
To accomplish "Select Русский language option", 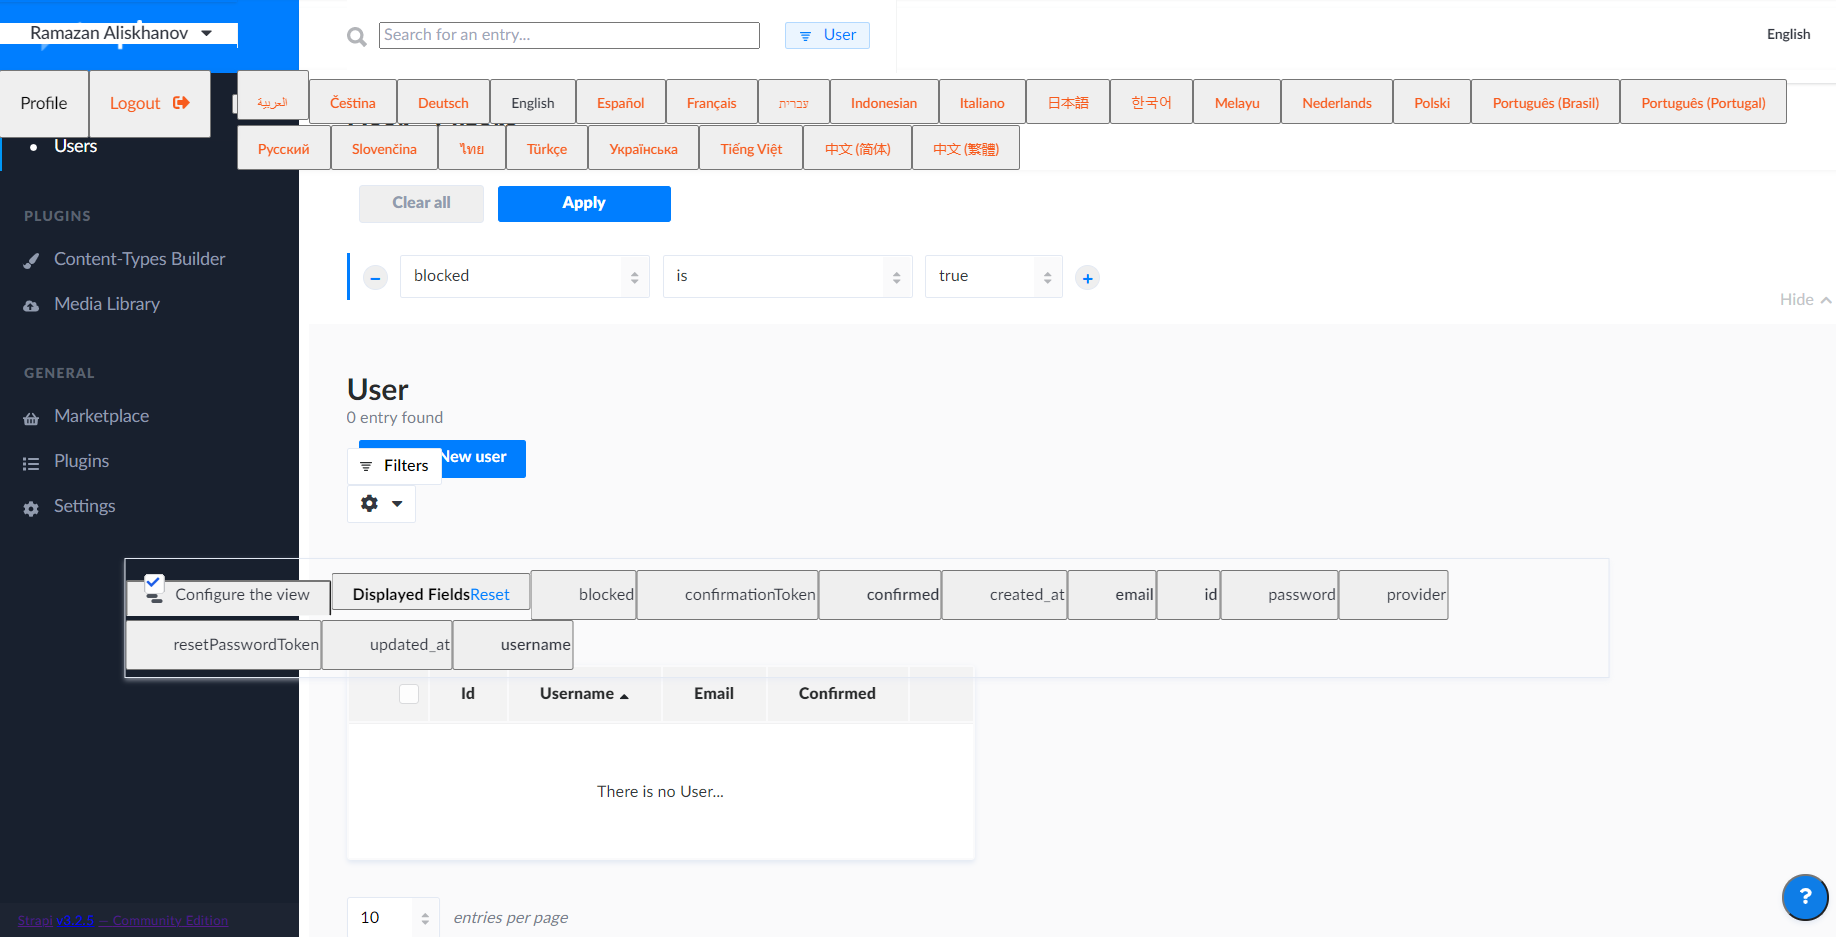I will tap(284, 149).
